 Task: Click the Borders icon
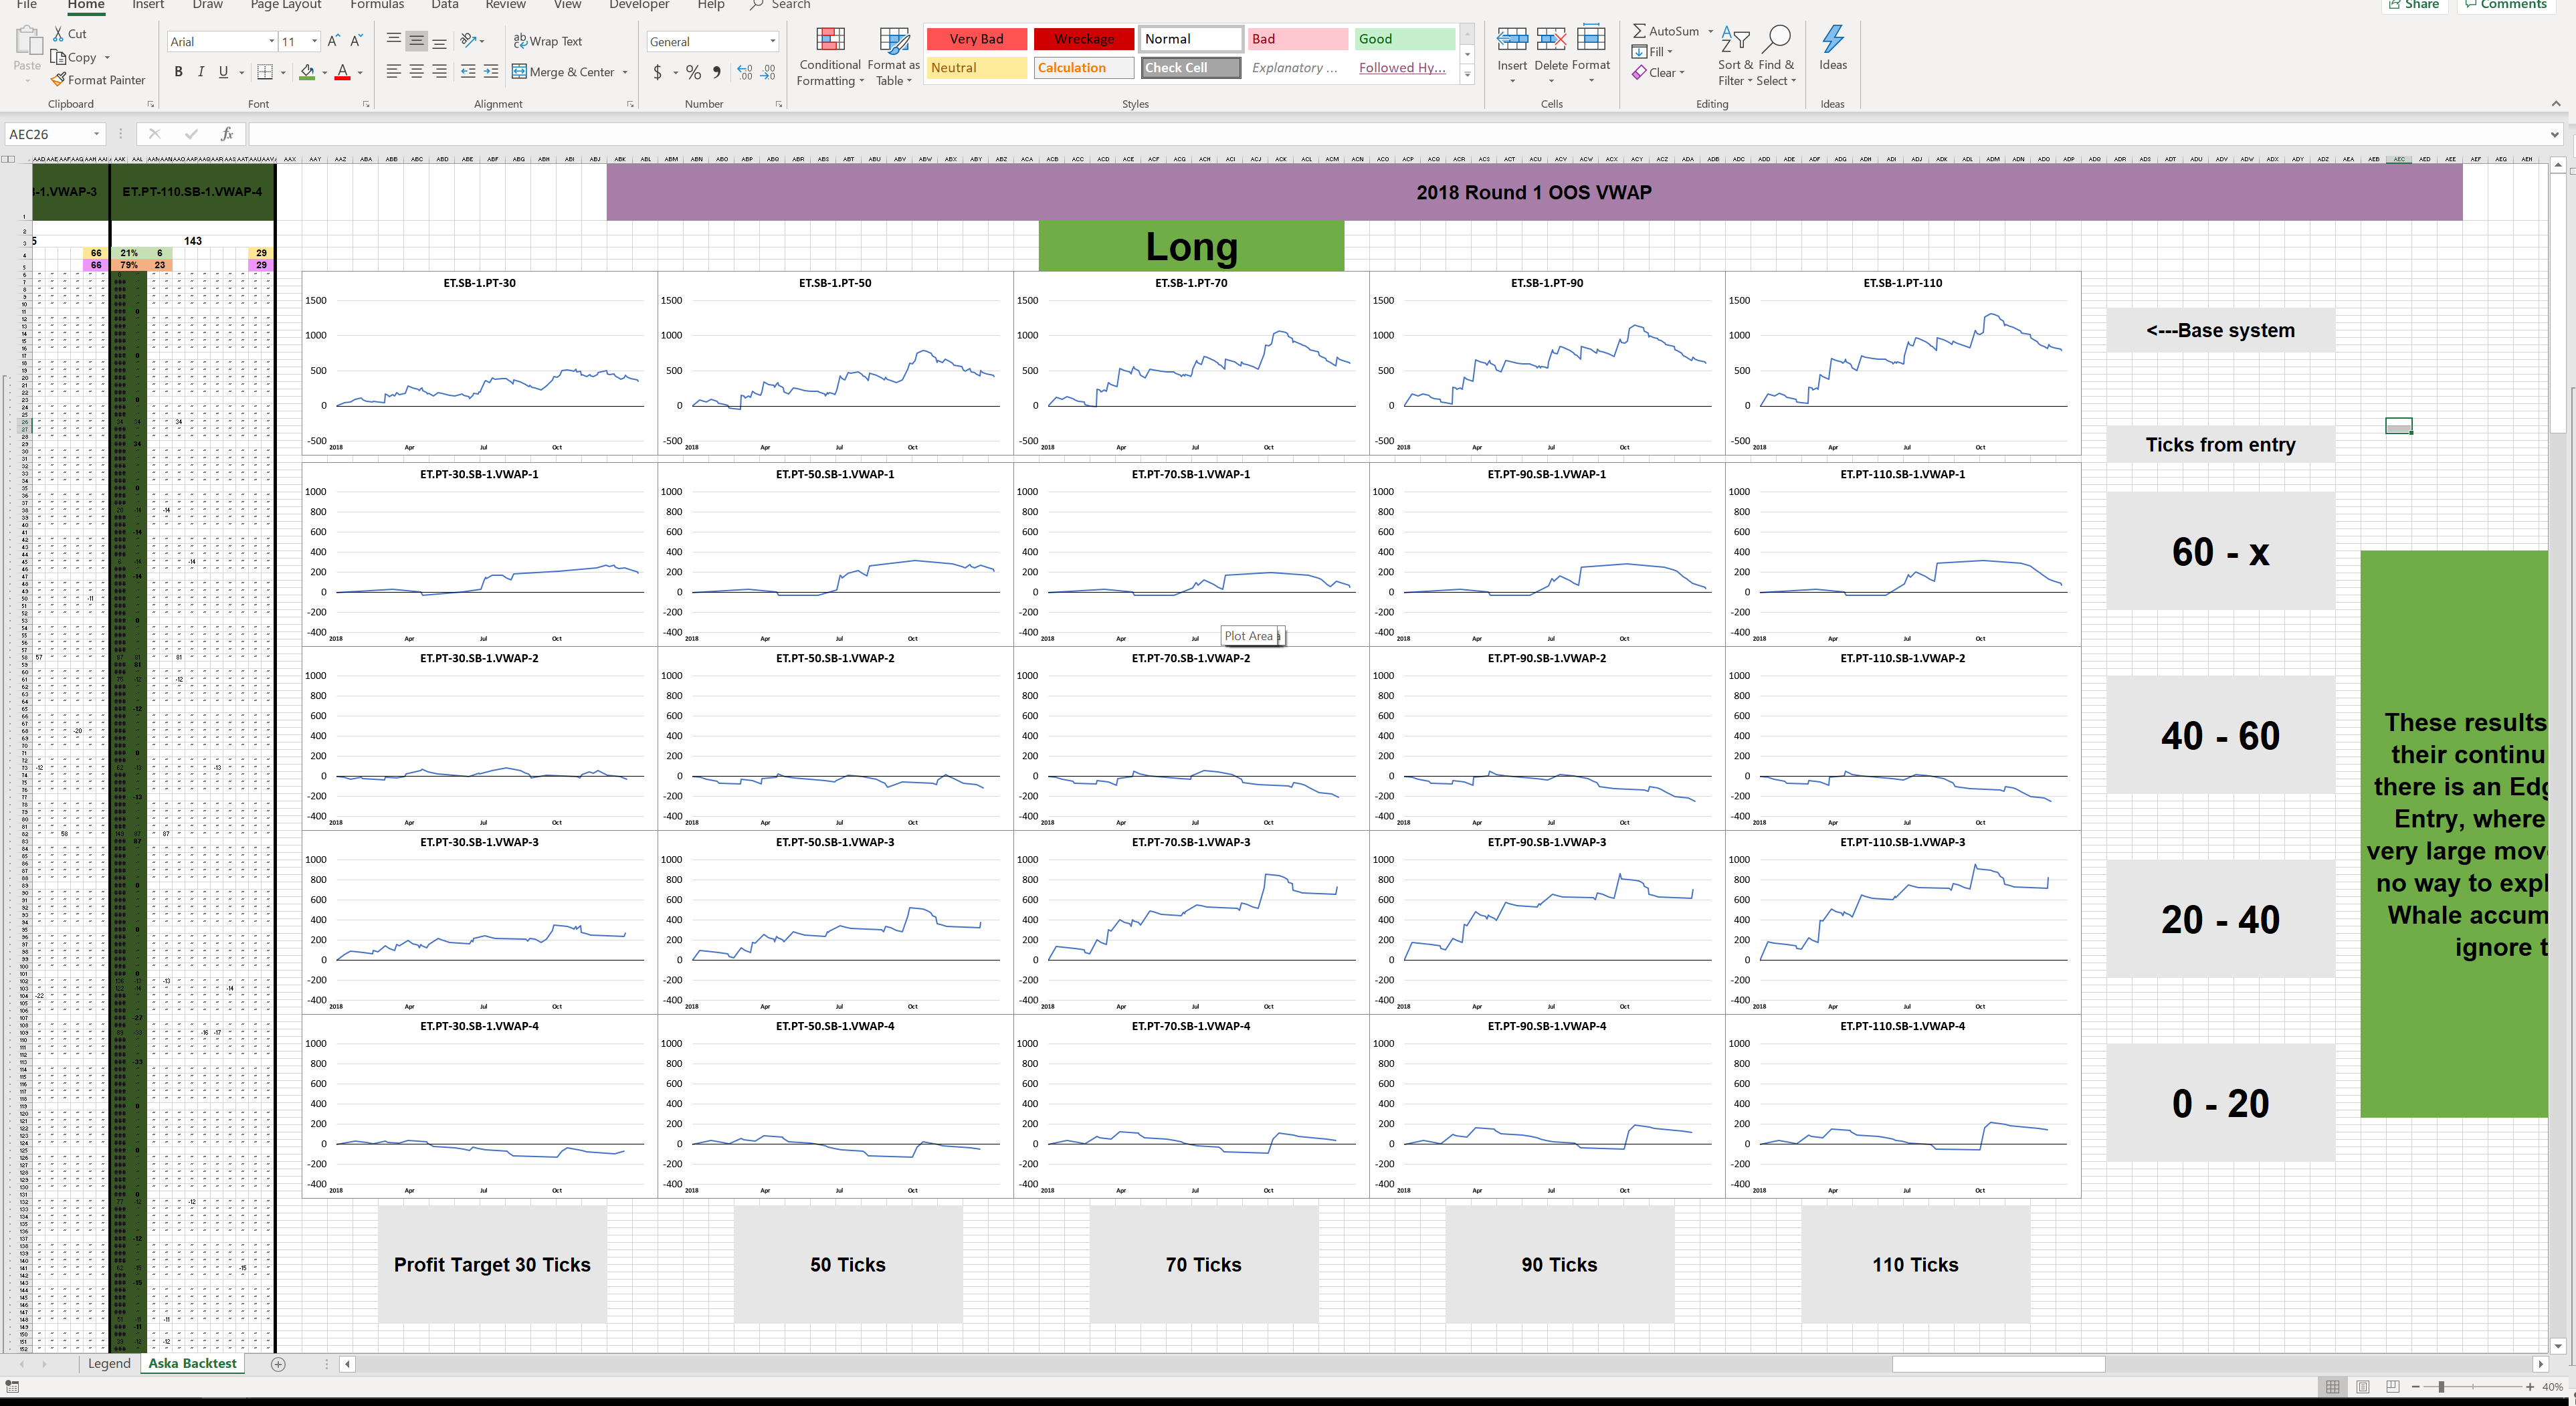(x=265, y=72)
